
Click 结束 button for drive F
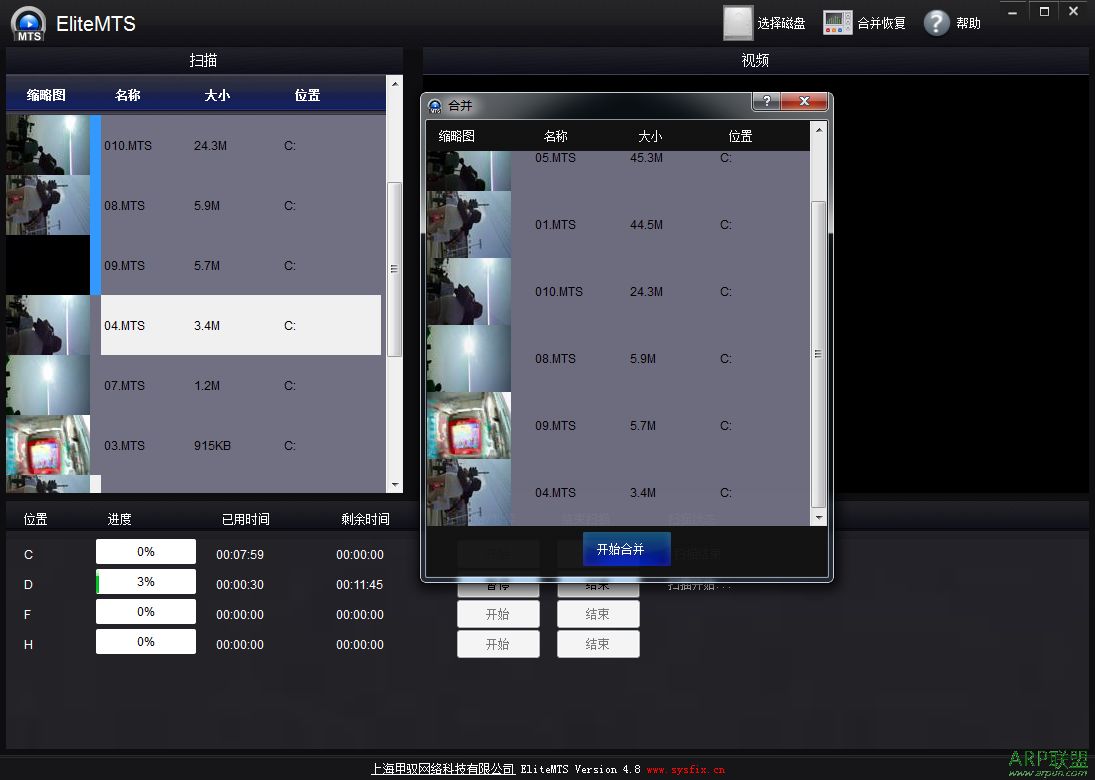(598, 615)
